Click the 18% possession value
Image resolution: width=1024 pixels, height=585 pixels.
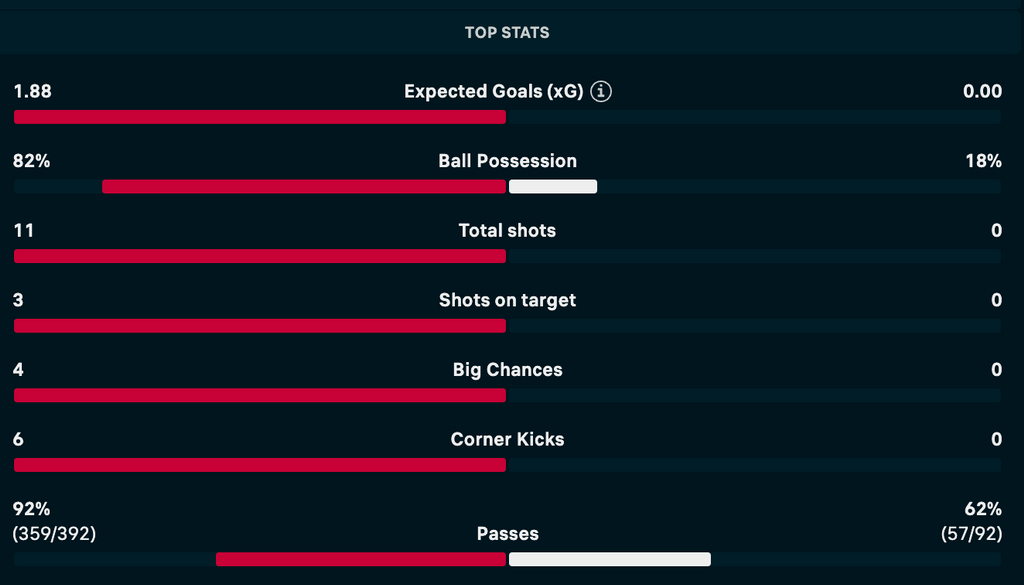[x=983, y=161]
